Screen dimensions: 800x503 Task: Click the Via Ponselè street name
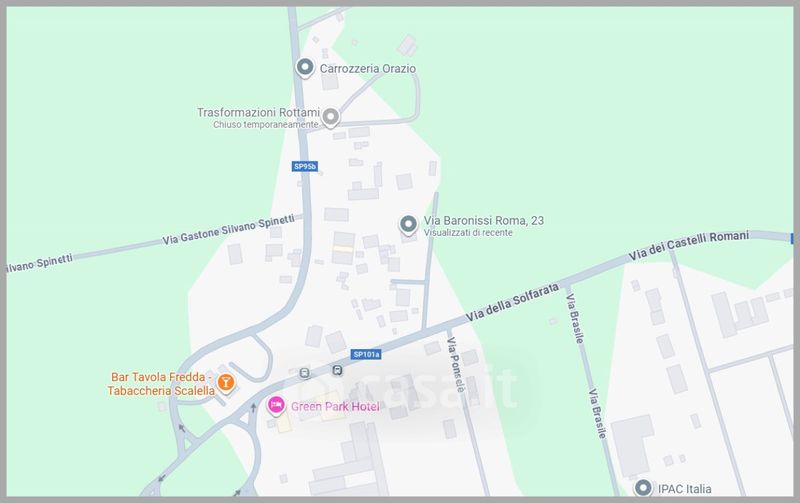point(456,365)
